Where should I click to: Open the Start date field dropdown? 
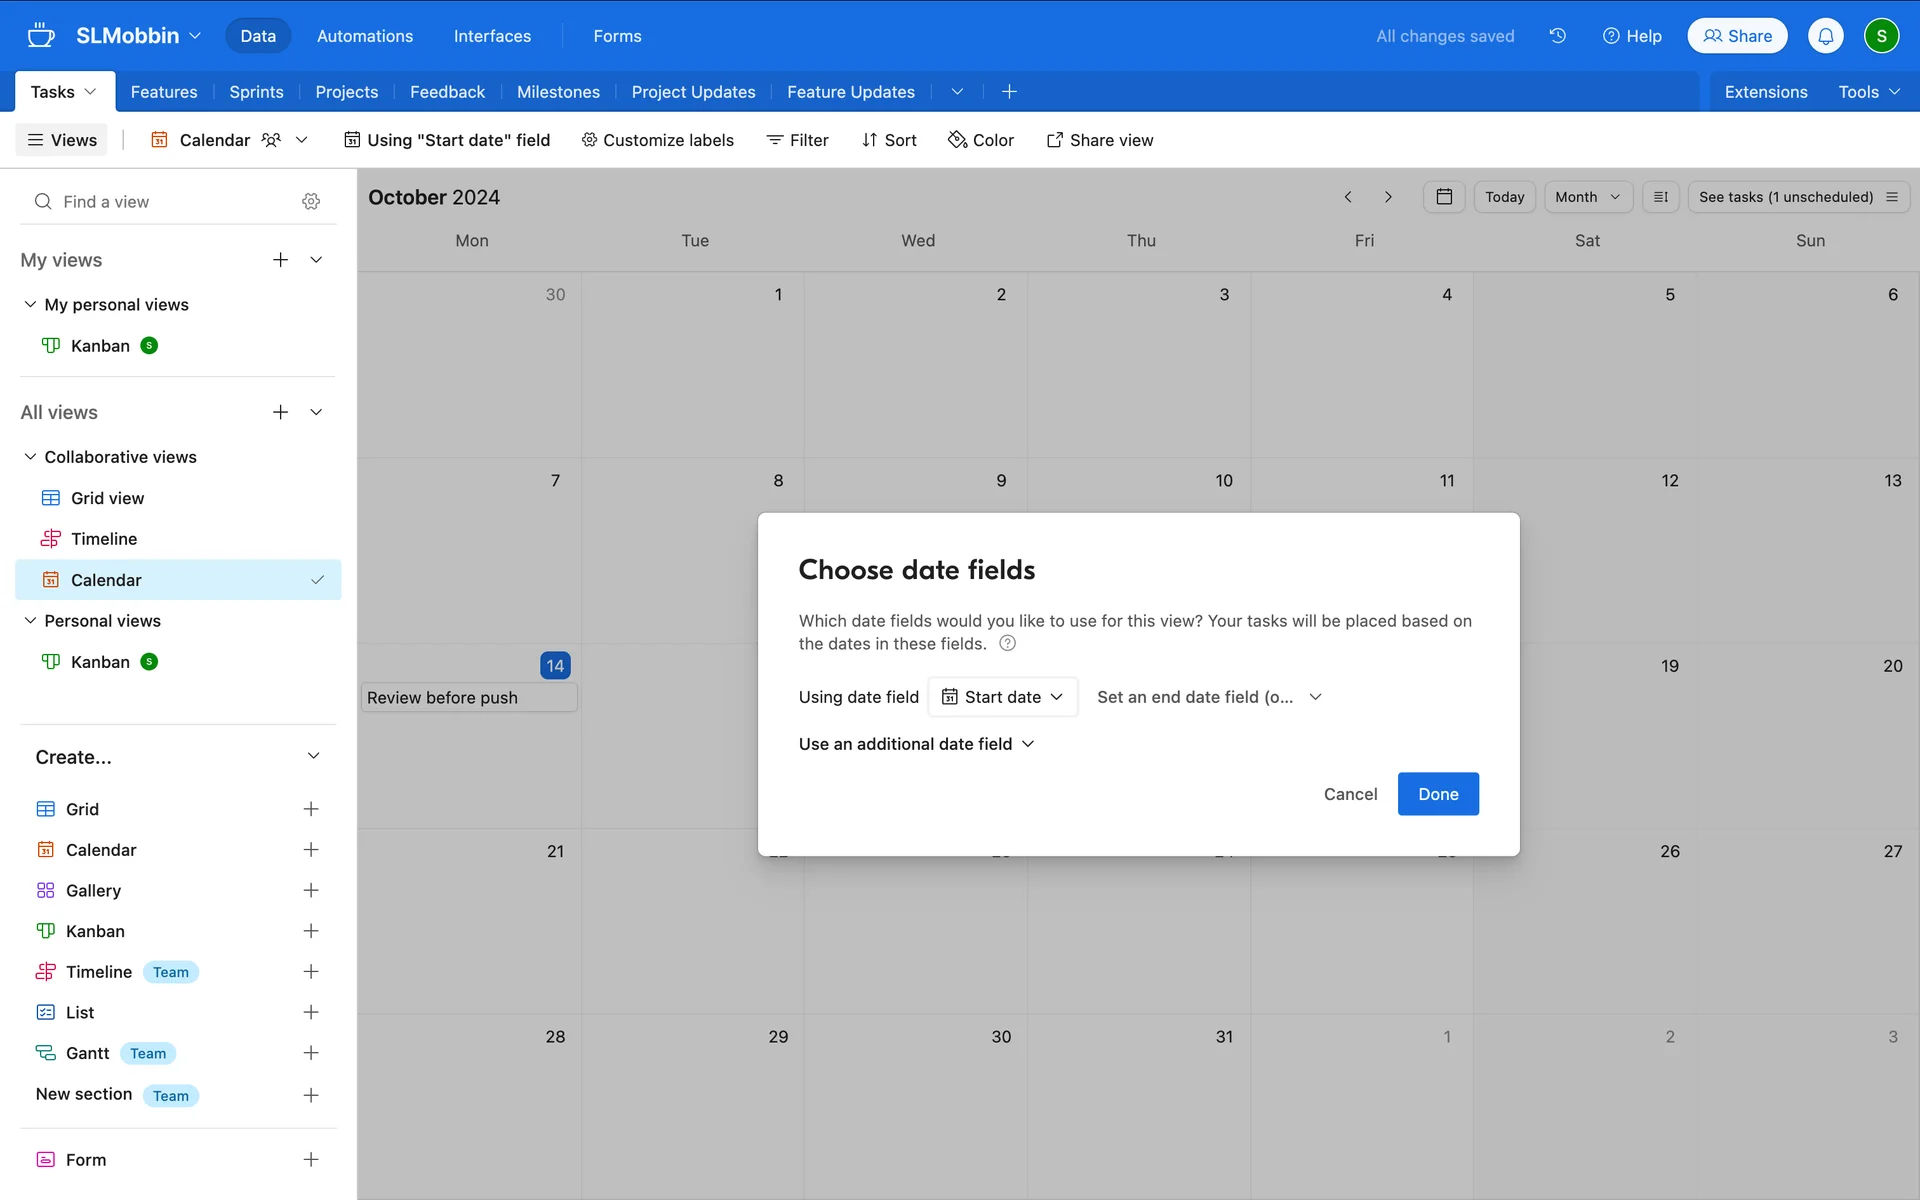(1002, 697)
